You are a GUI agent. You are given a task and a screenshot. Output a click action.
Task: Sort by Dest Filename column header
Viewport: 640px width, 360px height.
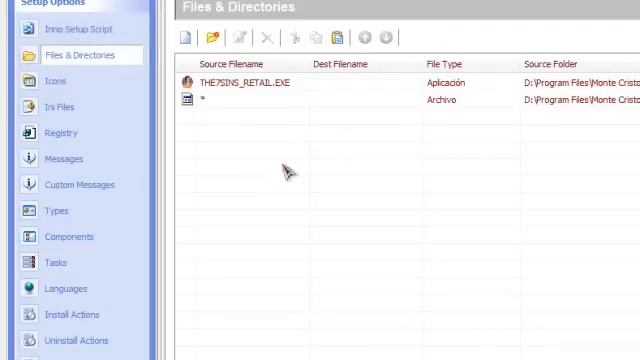pyautogui.click(x=340, y=64)
